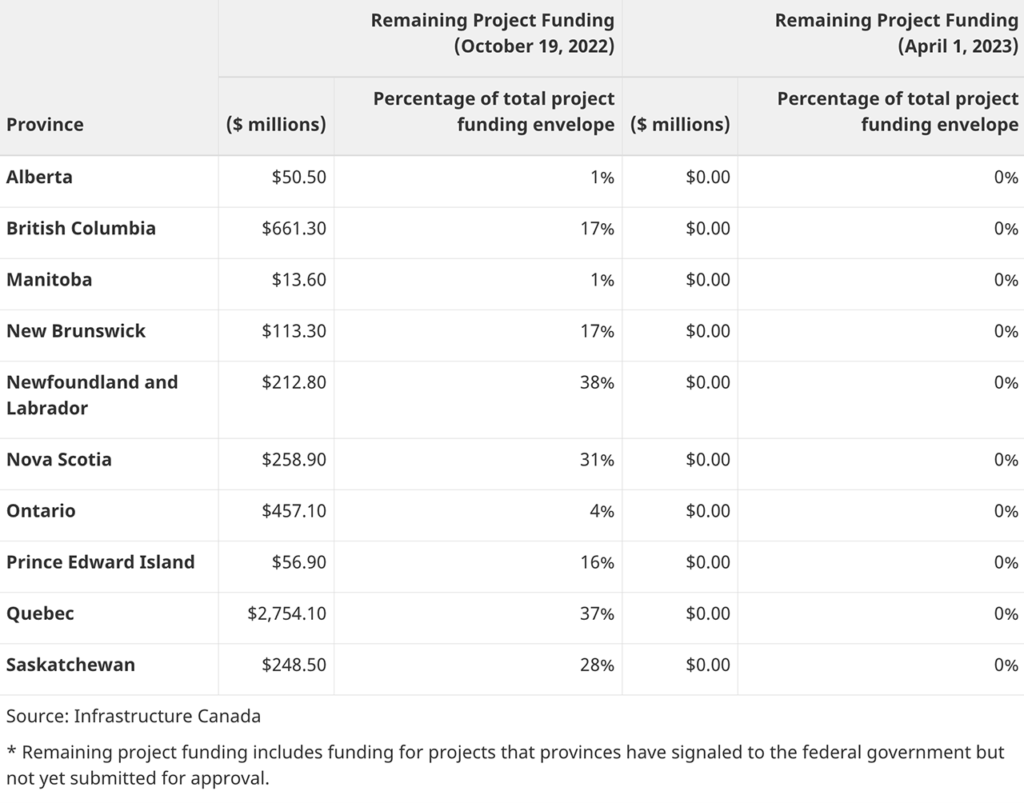Click the Ontario row label
Viewport: 1024px width, 803px height.
click(41, 511)
